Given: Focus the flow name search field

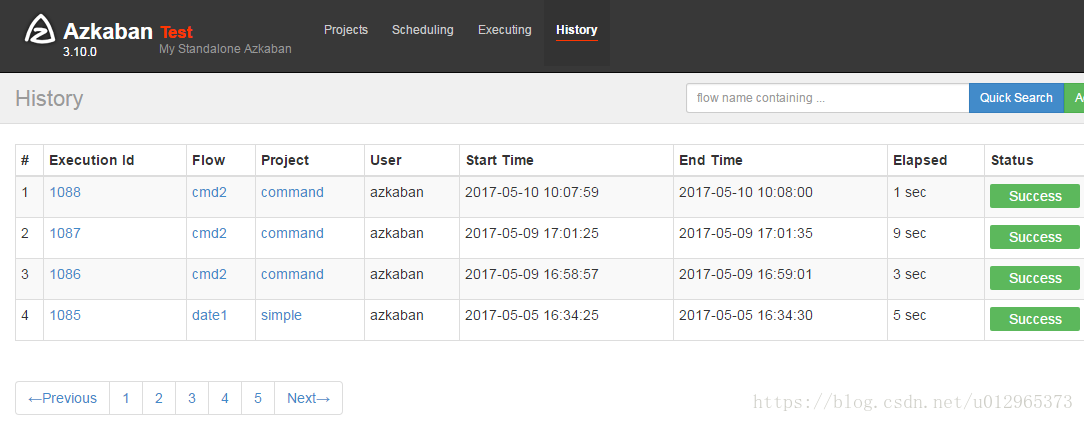Looking at the screenshot, I should click(828, 98).
